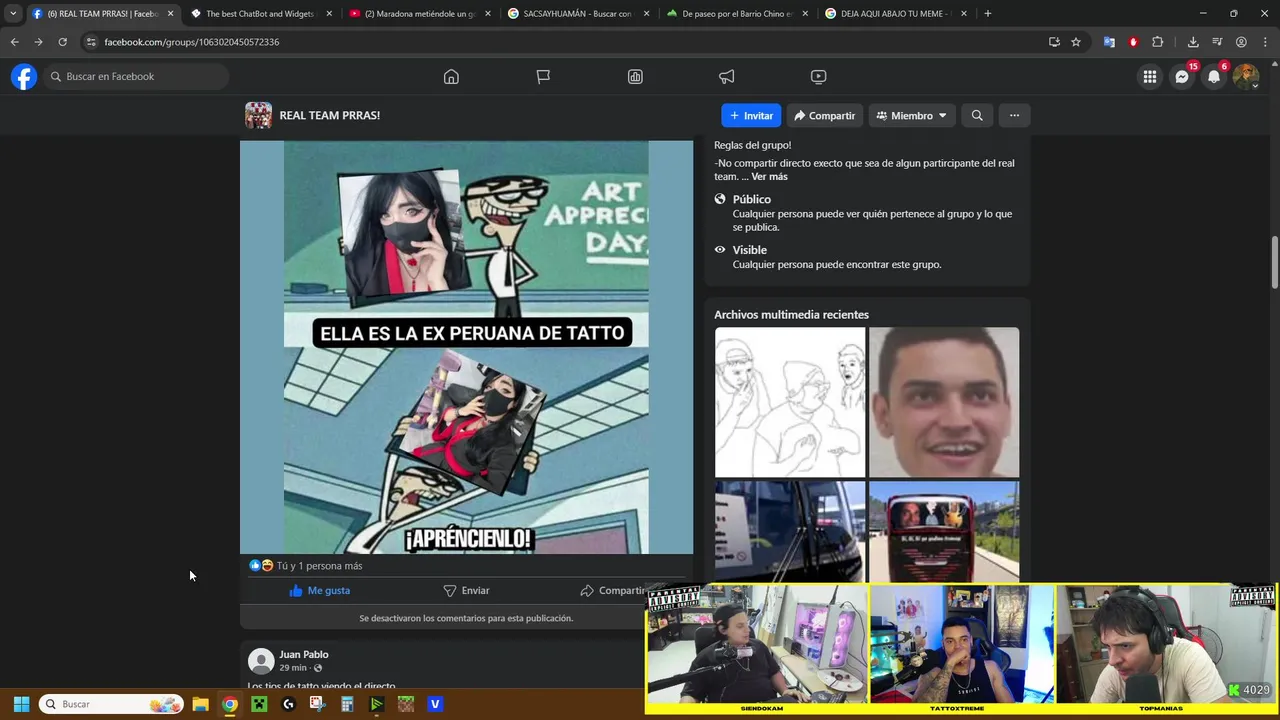Screen dimensions: 1280x720
Task: Click the page vertical scrollbar thumb
Action: (x=1274, y=263)
